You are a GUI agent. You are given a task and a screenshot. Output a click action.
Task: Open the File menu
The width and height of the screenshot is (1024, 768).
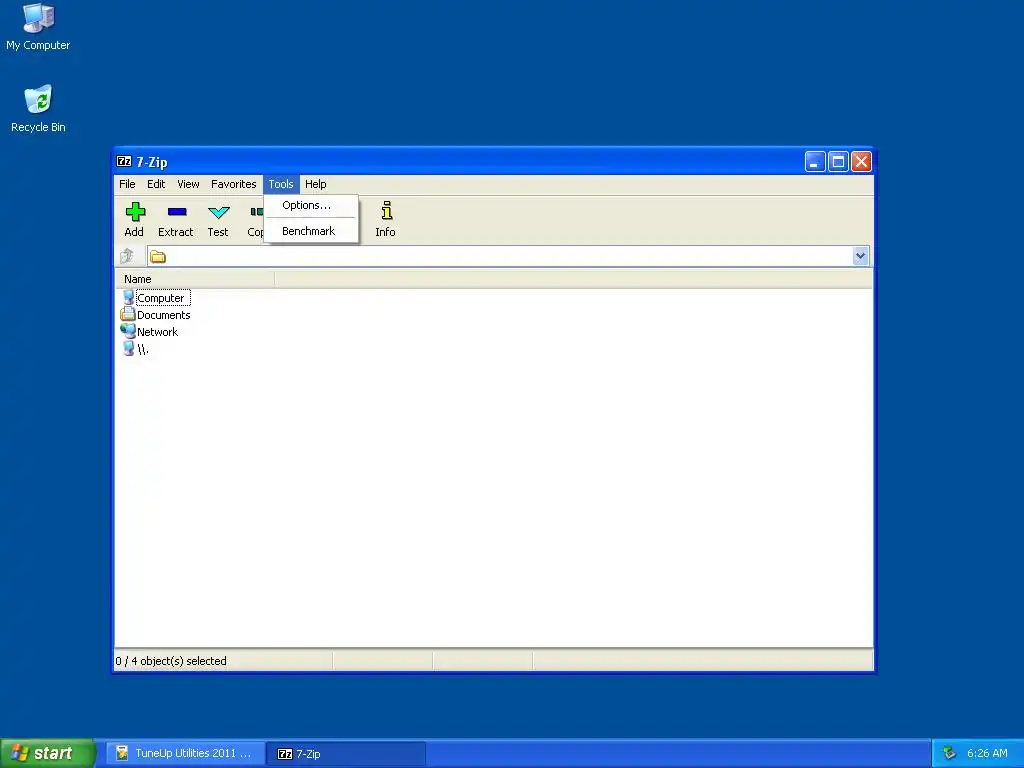tap(127, 184)
